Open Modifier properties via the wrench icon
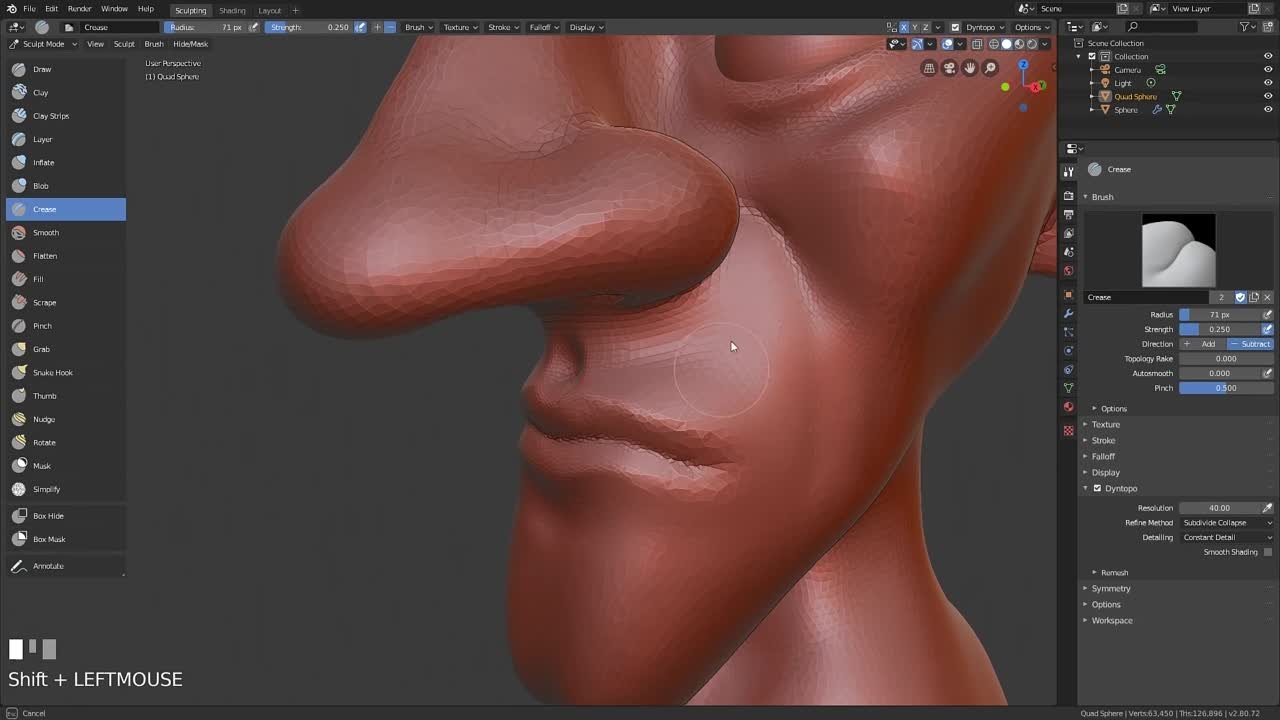This screenshot has width=1280, height=720. tap(1068, 315)
